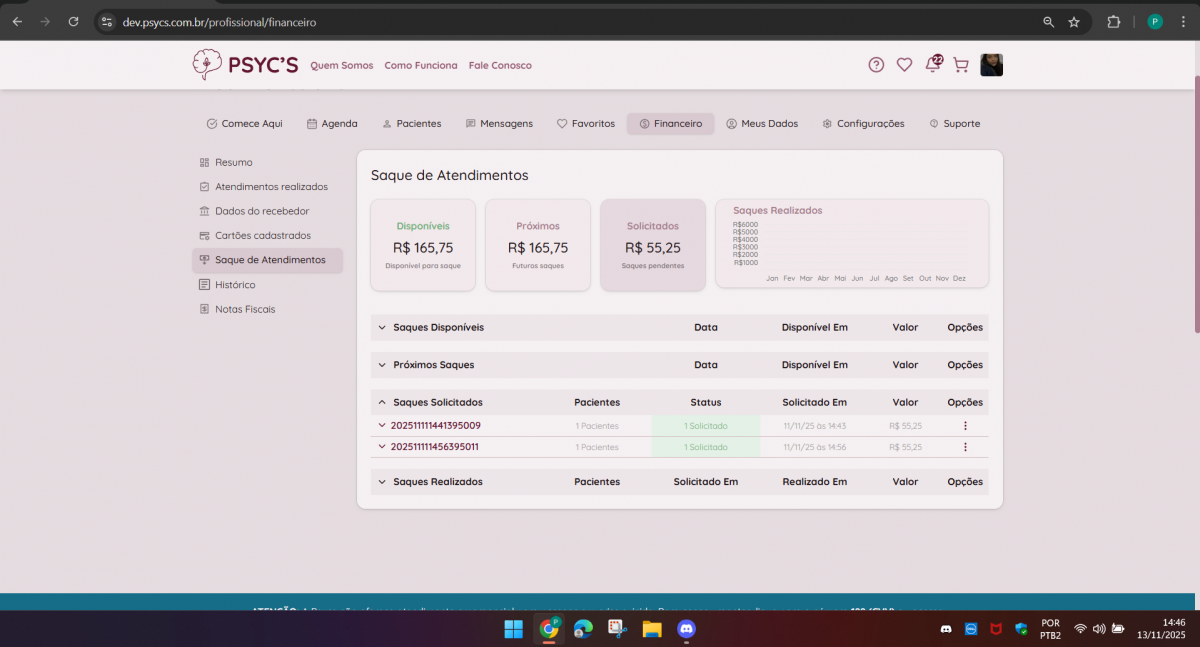Image resolution: width=1200 pixels, height=647 pixels.
Task: Expand the Próximos Saques section
Action: (x=382, y=365)
